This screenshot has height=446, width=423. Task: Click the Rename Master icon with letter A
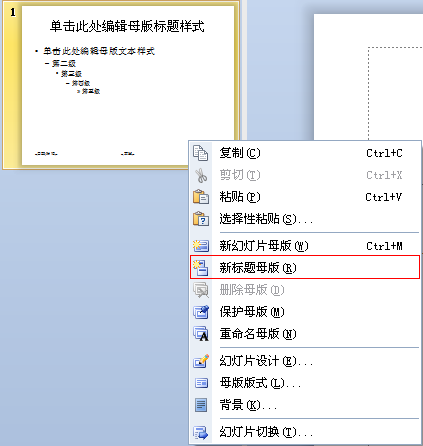[x=201, y=334]
